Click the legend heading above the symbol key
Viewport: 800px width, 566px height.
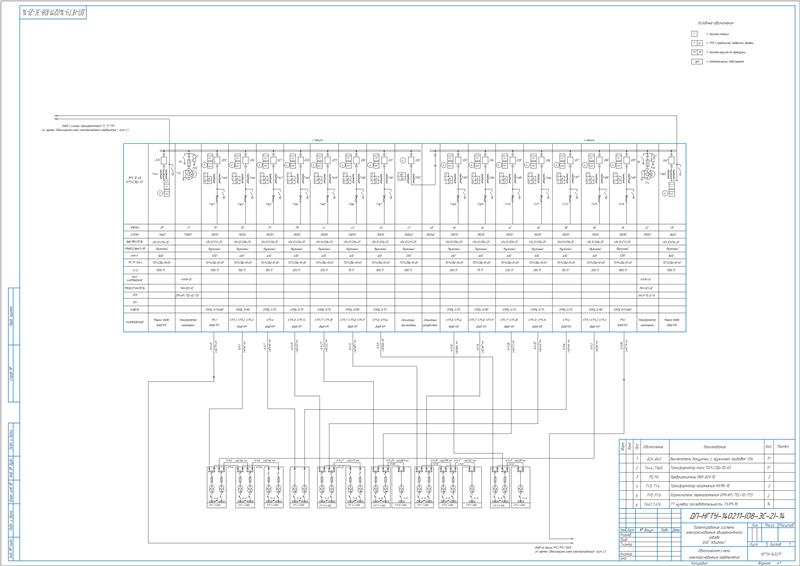[716, 23]
